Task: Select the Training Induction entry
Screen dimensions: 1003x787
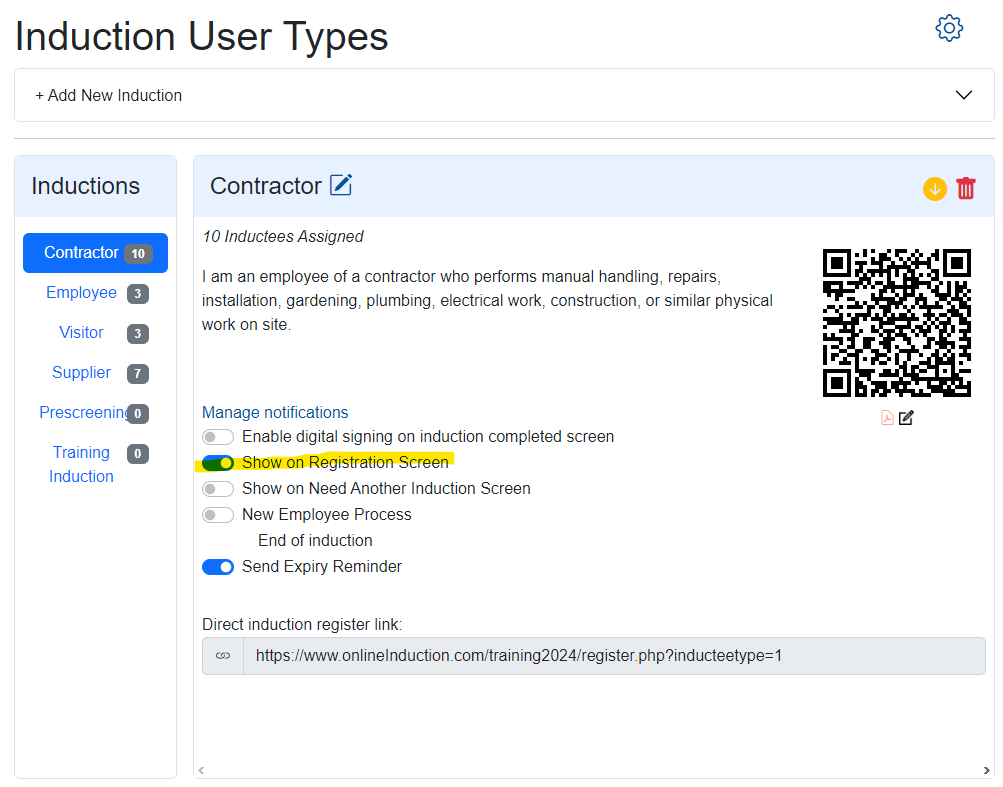Action: 81,465
